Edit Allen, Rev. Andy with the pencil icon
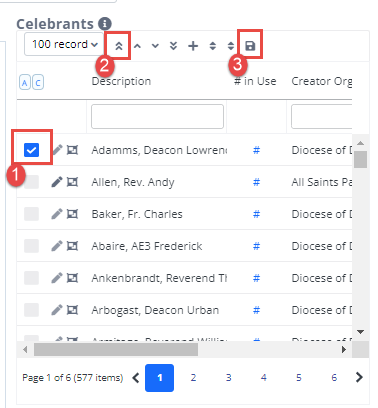378x408 pixels. pos(57,182)
